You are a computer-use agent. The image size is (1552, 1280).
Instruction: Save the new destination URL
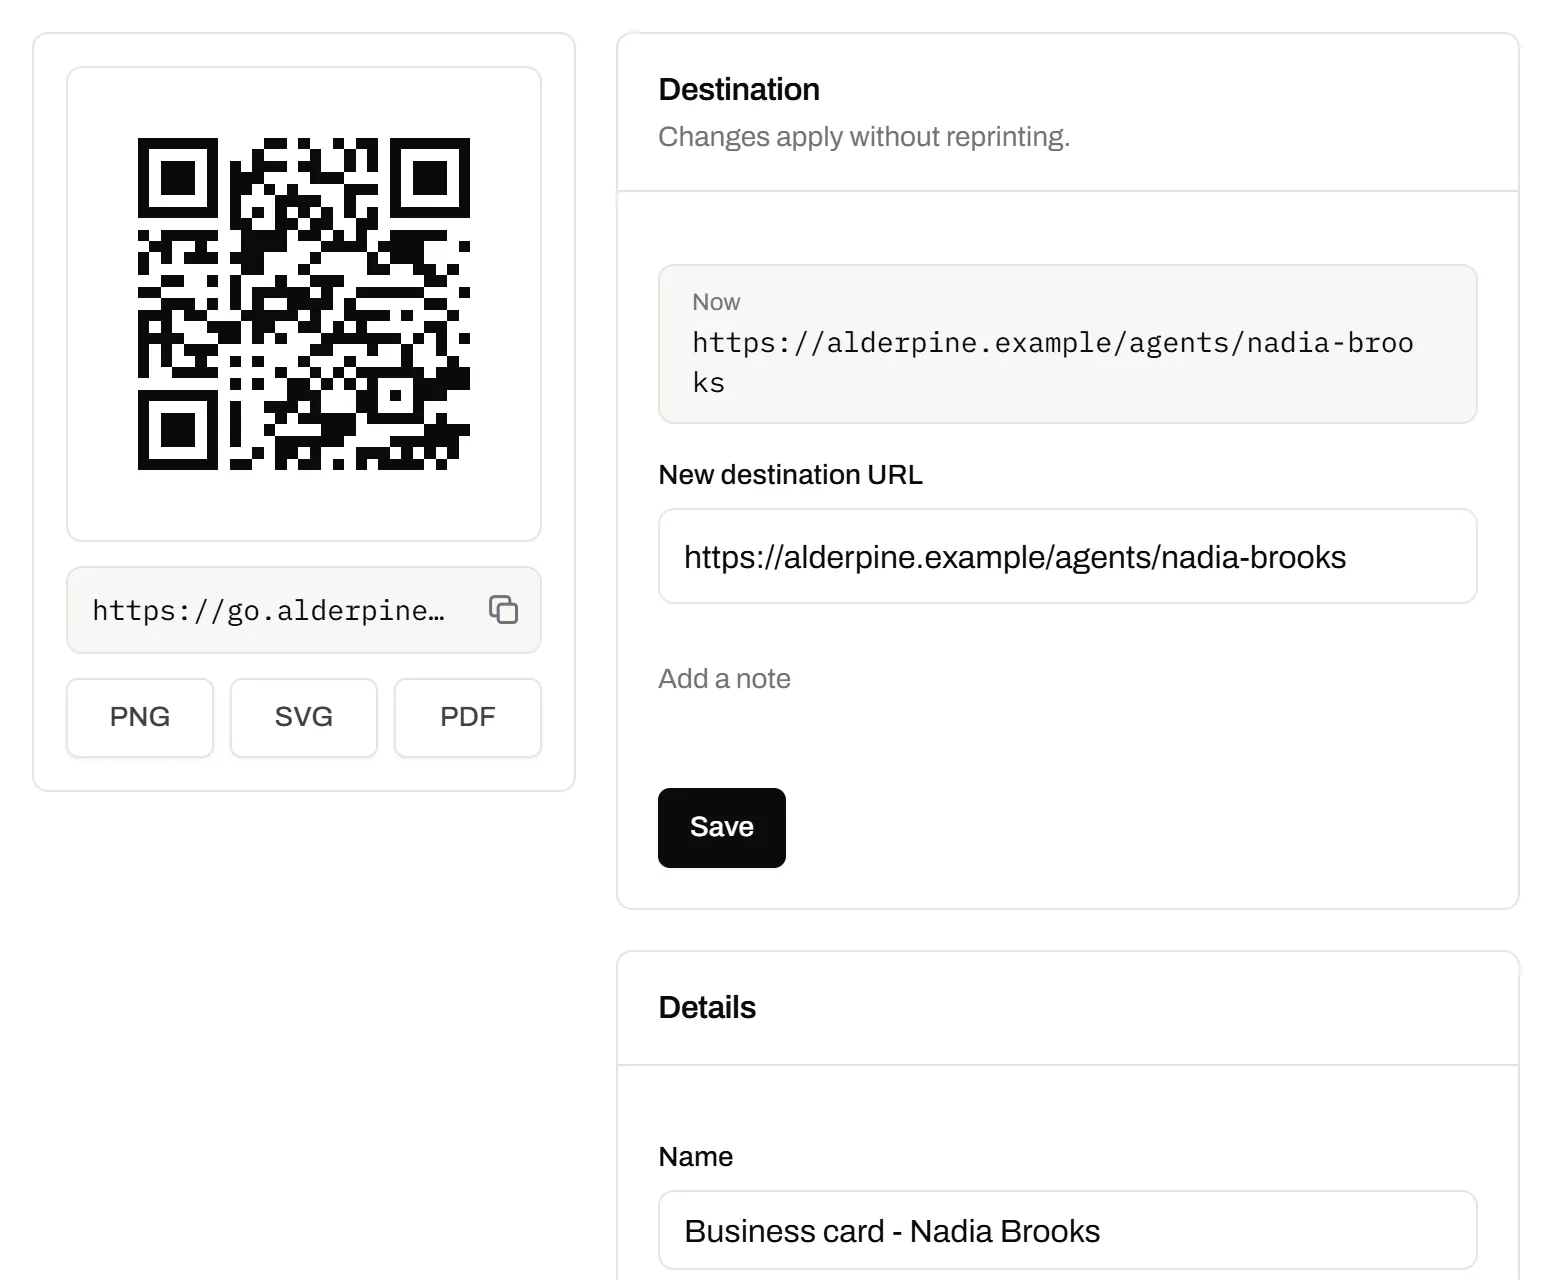point(722,827)
